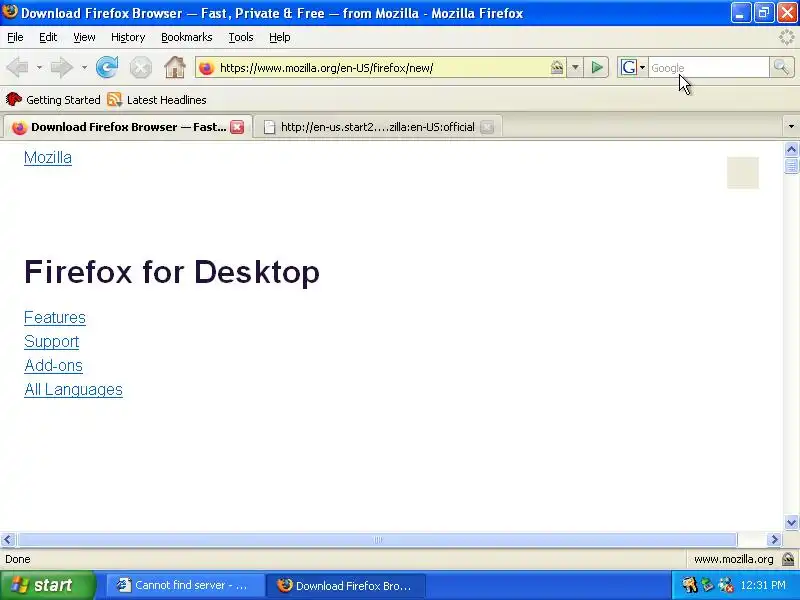Expand the address bar URL history dropdown

click(575, 67)
